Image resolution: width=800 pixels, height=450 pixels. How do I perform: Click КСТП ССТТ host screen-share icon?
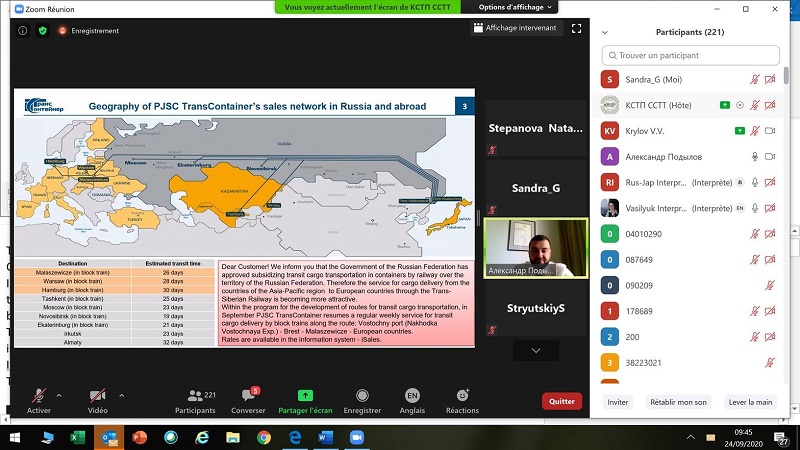[724, 105]
